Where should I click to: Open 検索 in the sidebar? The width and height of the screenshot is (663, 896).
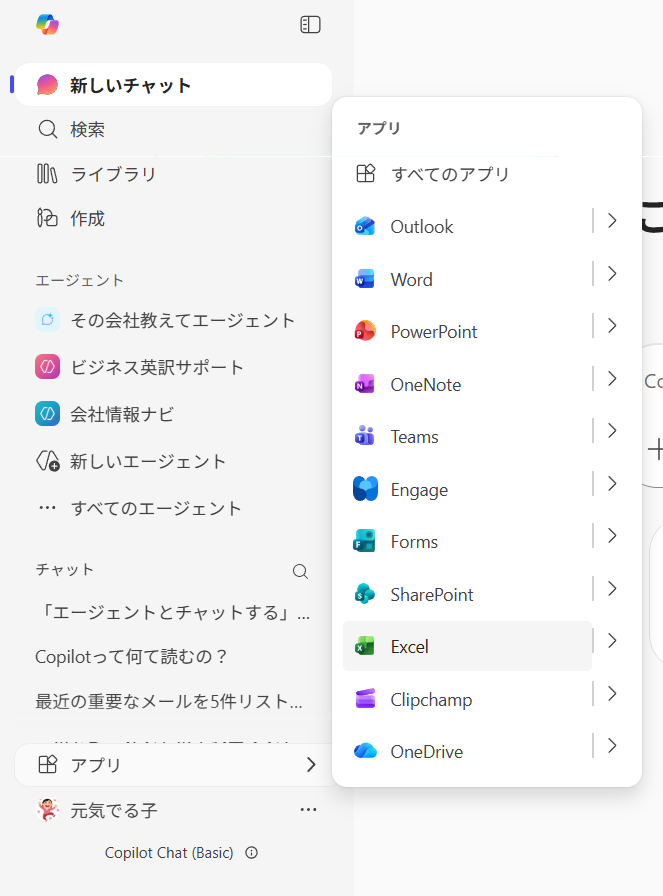click(87, 129)
